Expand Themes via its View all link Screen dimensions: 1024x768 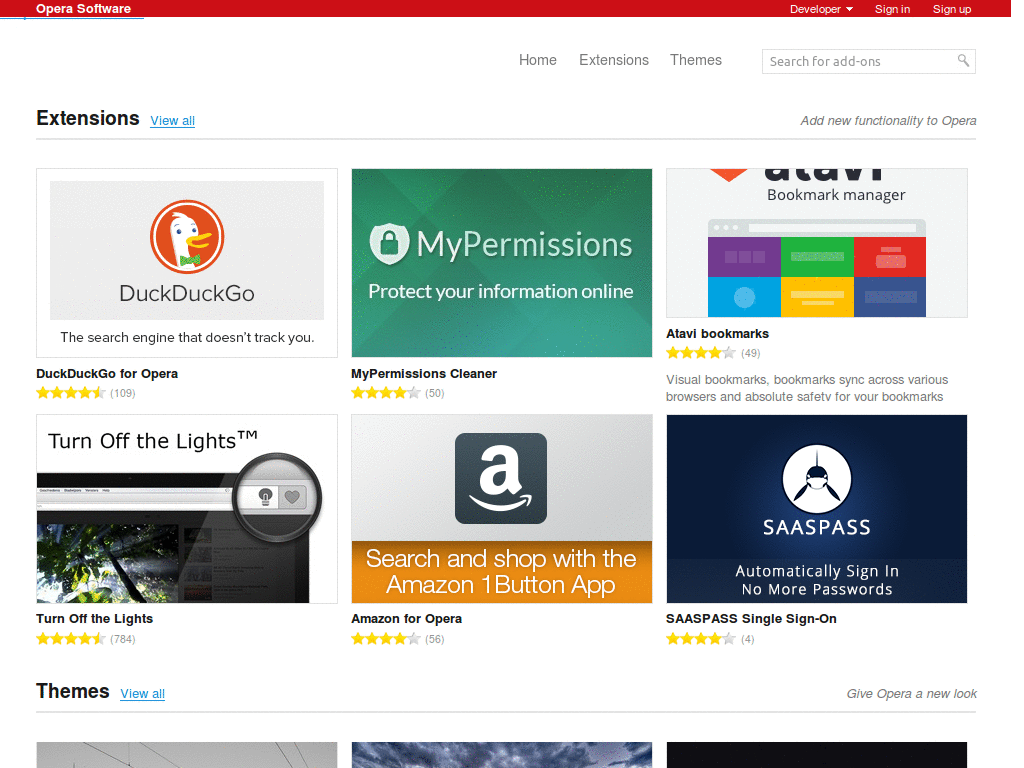point(142,693)
